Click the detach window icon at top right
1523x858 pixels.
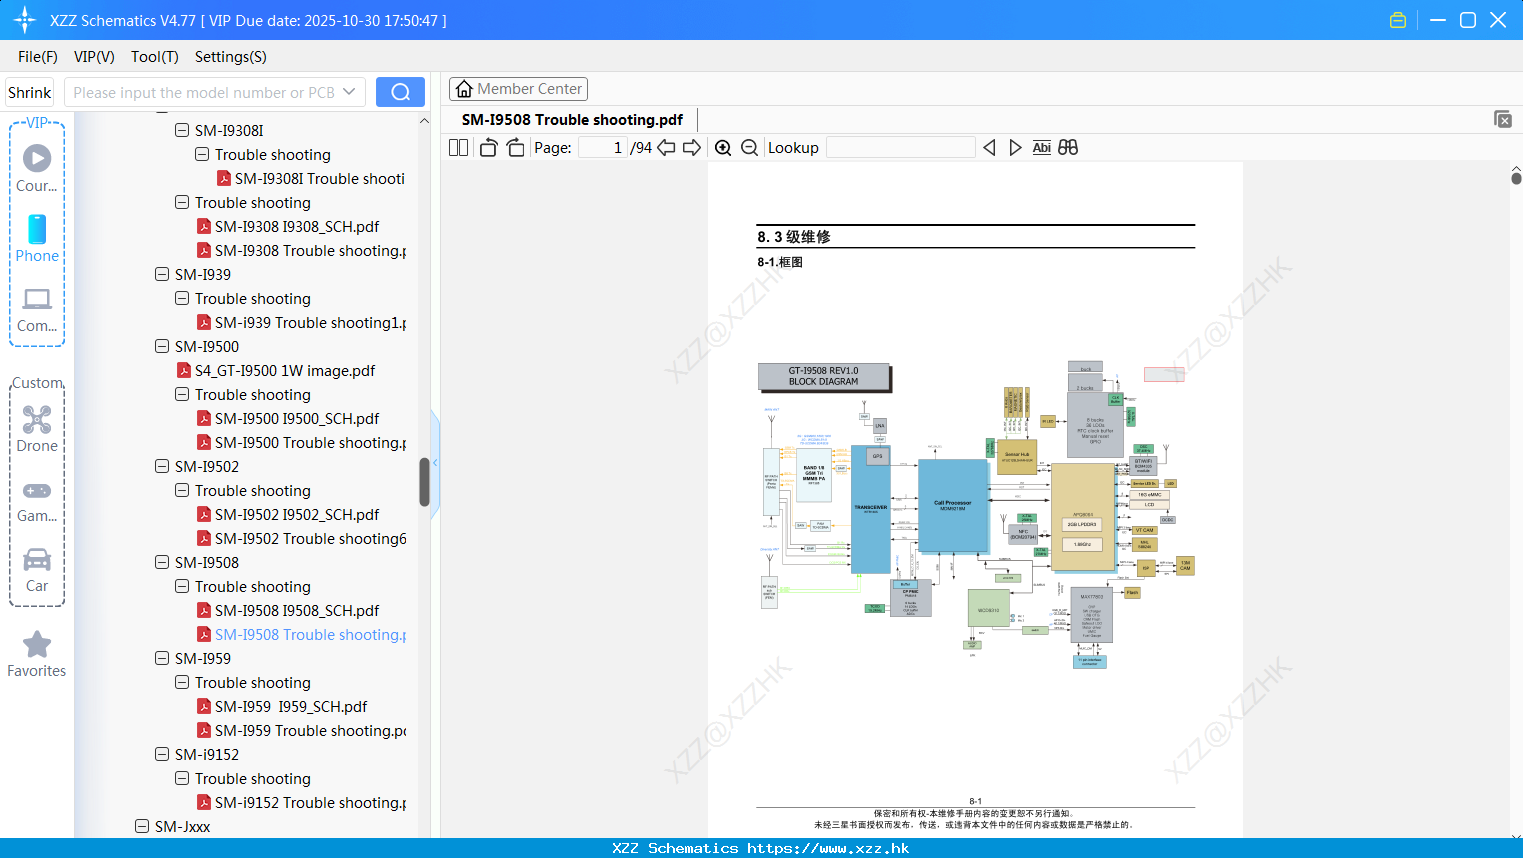1503,119
